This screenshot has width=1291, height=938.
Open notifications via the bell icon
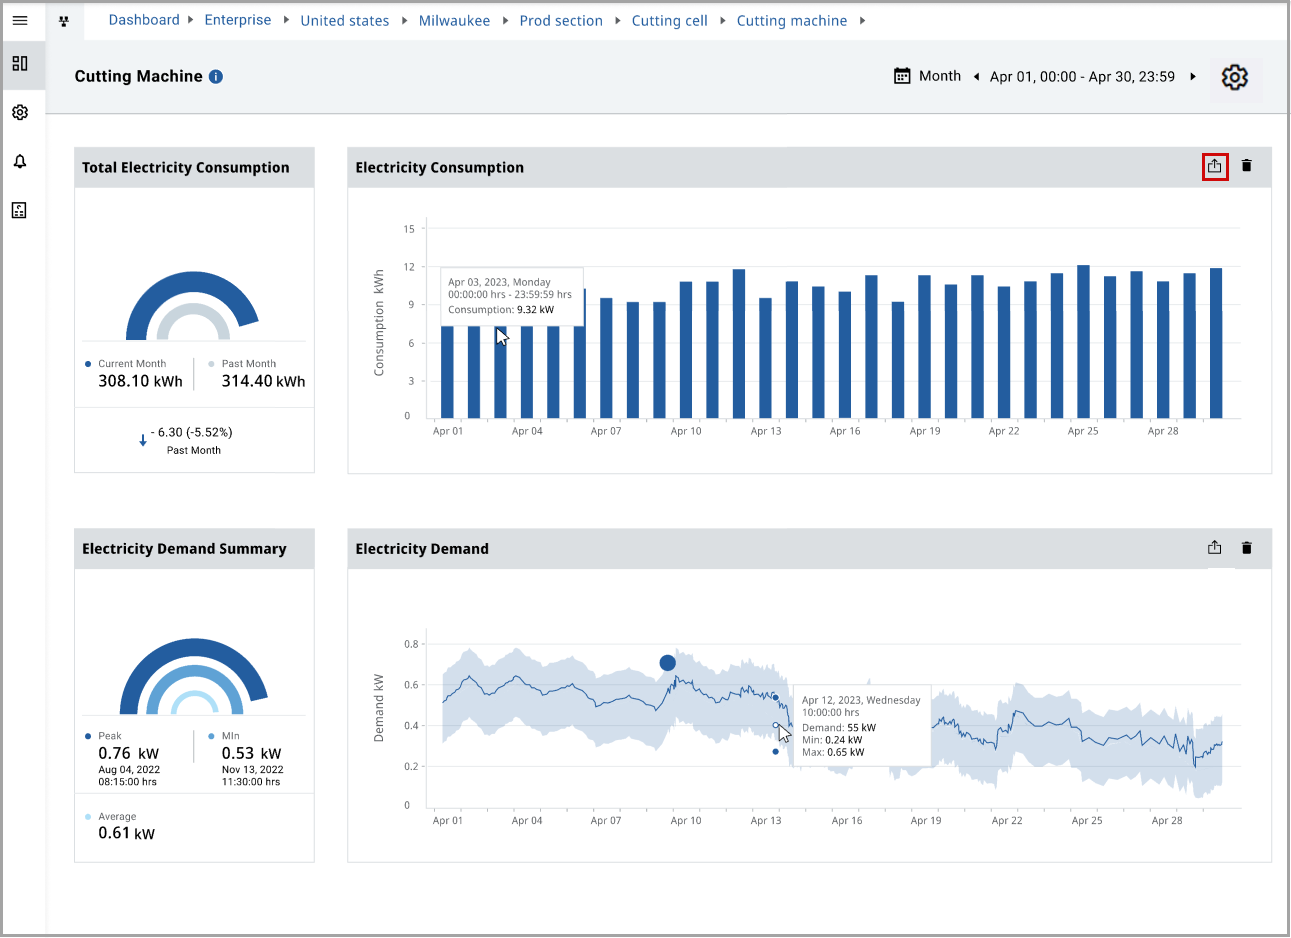[20, 161]
